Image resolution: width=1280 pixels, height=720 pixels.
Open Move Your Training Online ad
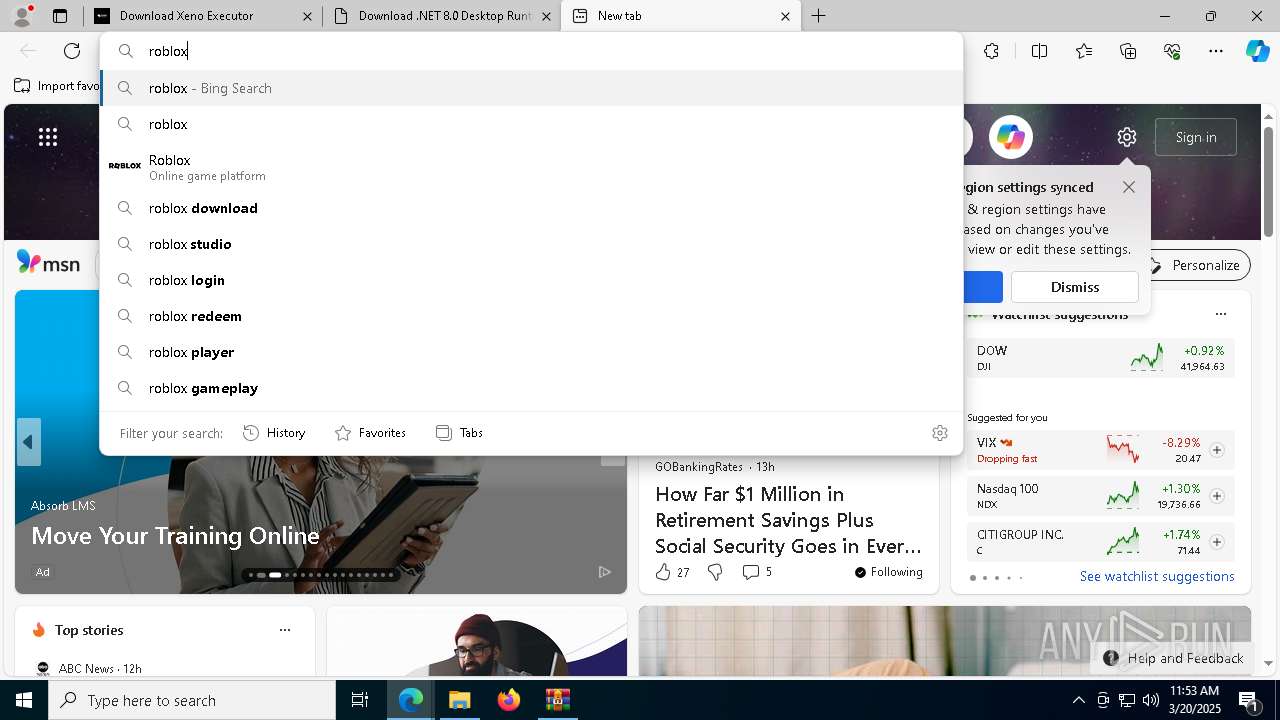[x=175, y=536]
